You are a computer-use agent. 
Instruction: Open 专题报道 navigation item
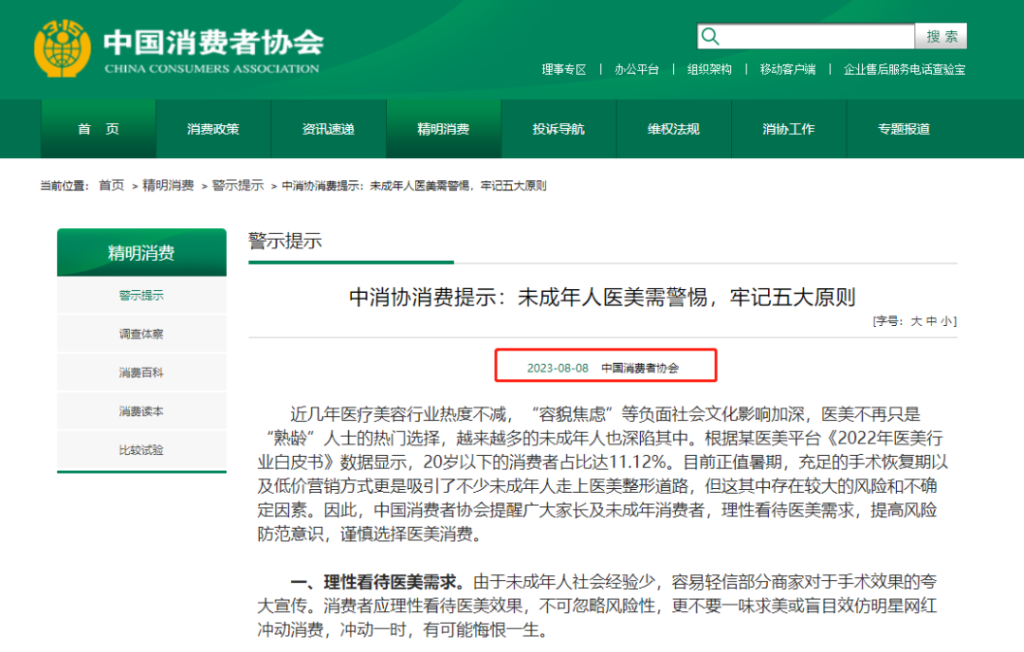click(903, 129)
